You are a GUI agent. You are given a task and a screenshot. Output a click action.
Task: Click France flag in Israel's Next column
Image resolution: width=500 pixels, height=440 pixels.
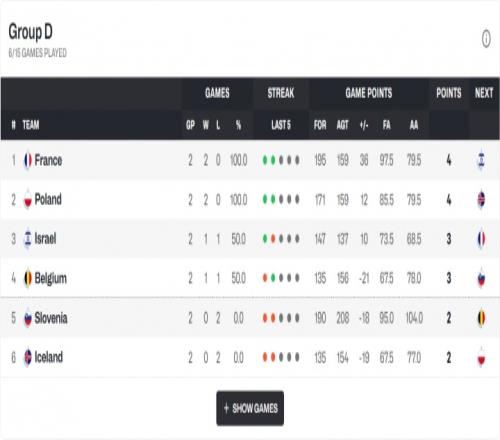481,239
